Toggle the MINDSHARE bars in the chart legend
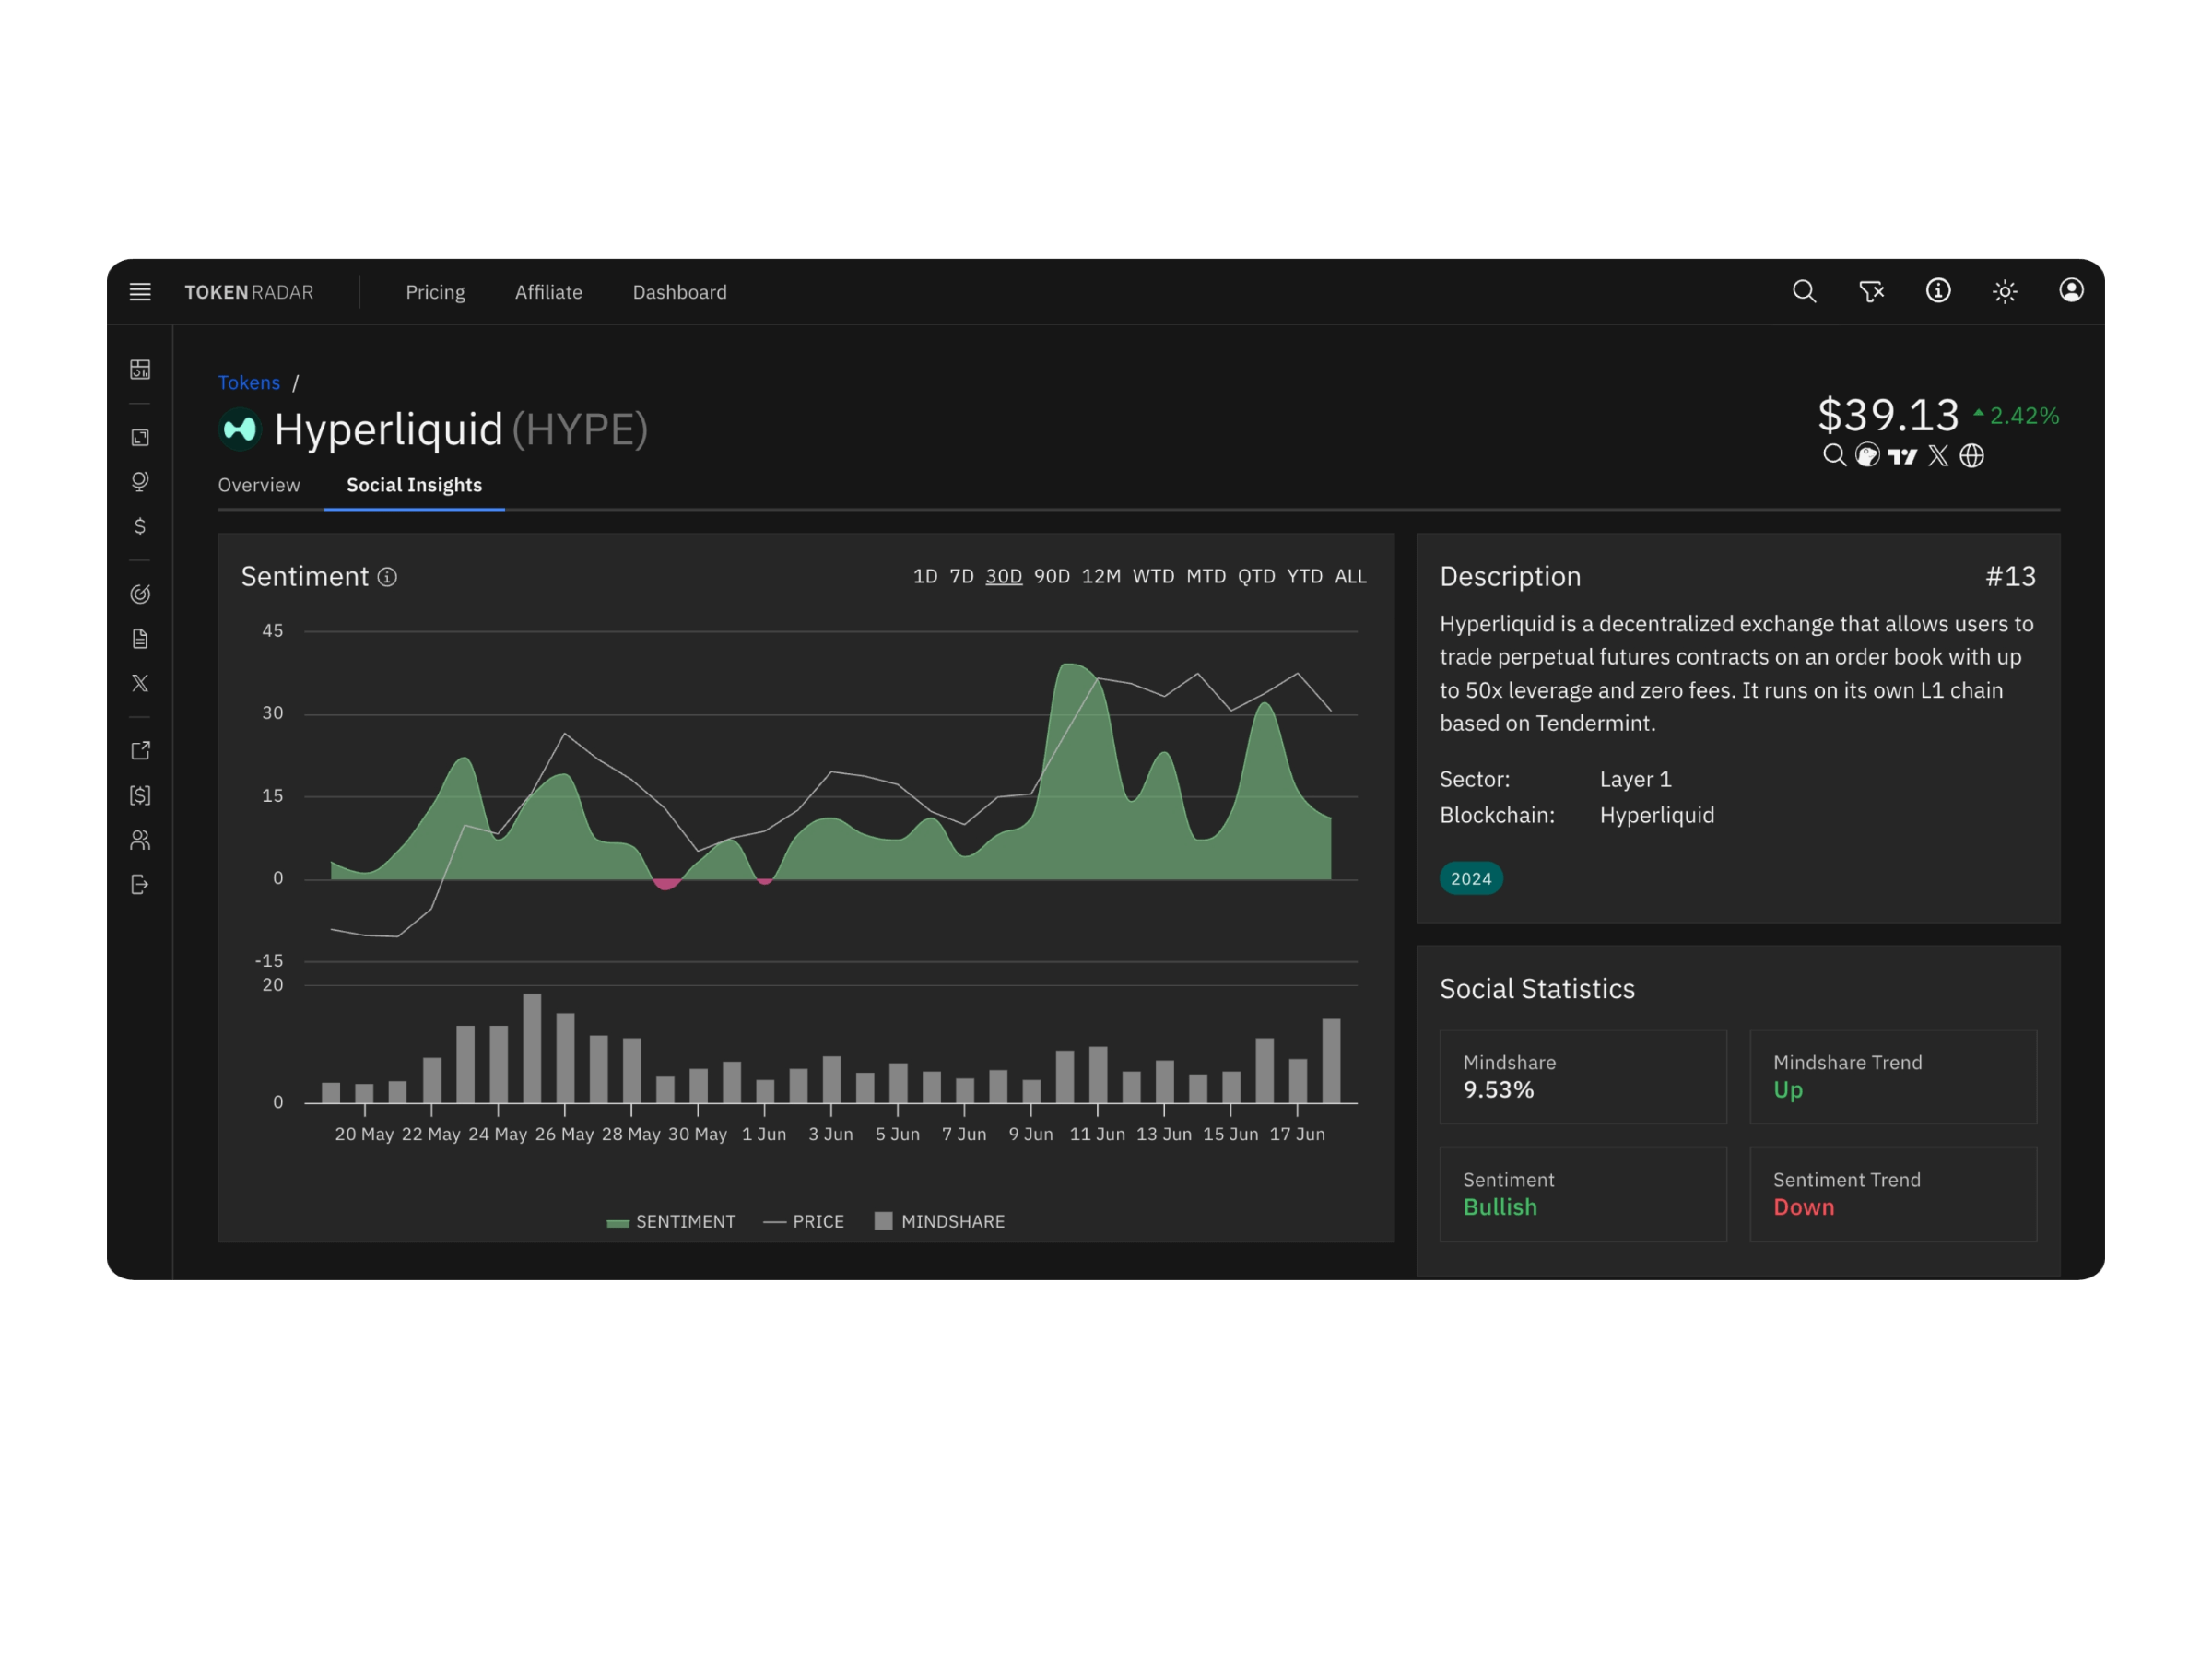Viewport: 2212px width, 1659px height. pos(938,1220)
